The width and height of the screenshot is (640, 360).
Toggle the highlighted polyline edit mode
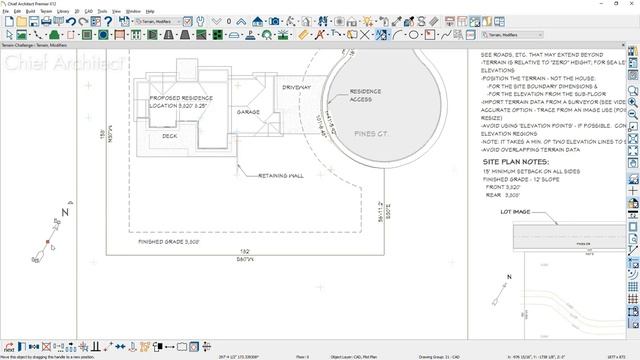381,35
